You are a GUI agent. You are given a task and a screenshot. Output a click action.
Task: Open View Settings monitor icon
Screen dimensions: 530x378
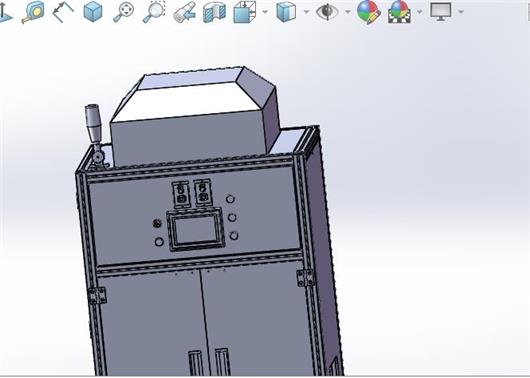click(x=441, y=12)
